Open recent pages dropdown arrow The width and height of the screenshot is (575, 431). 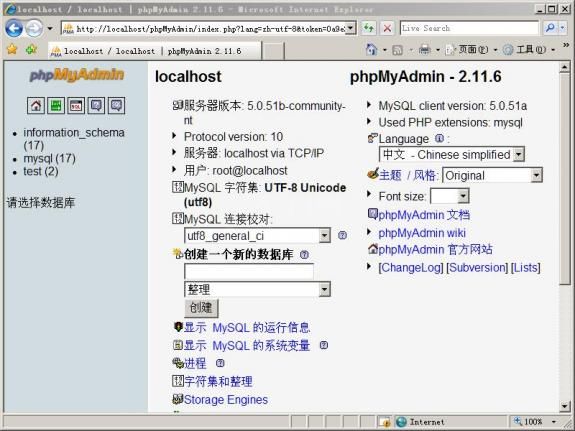50,29
